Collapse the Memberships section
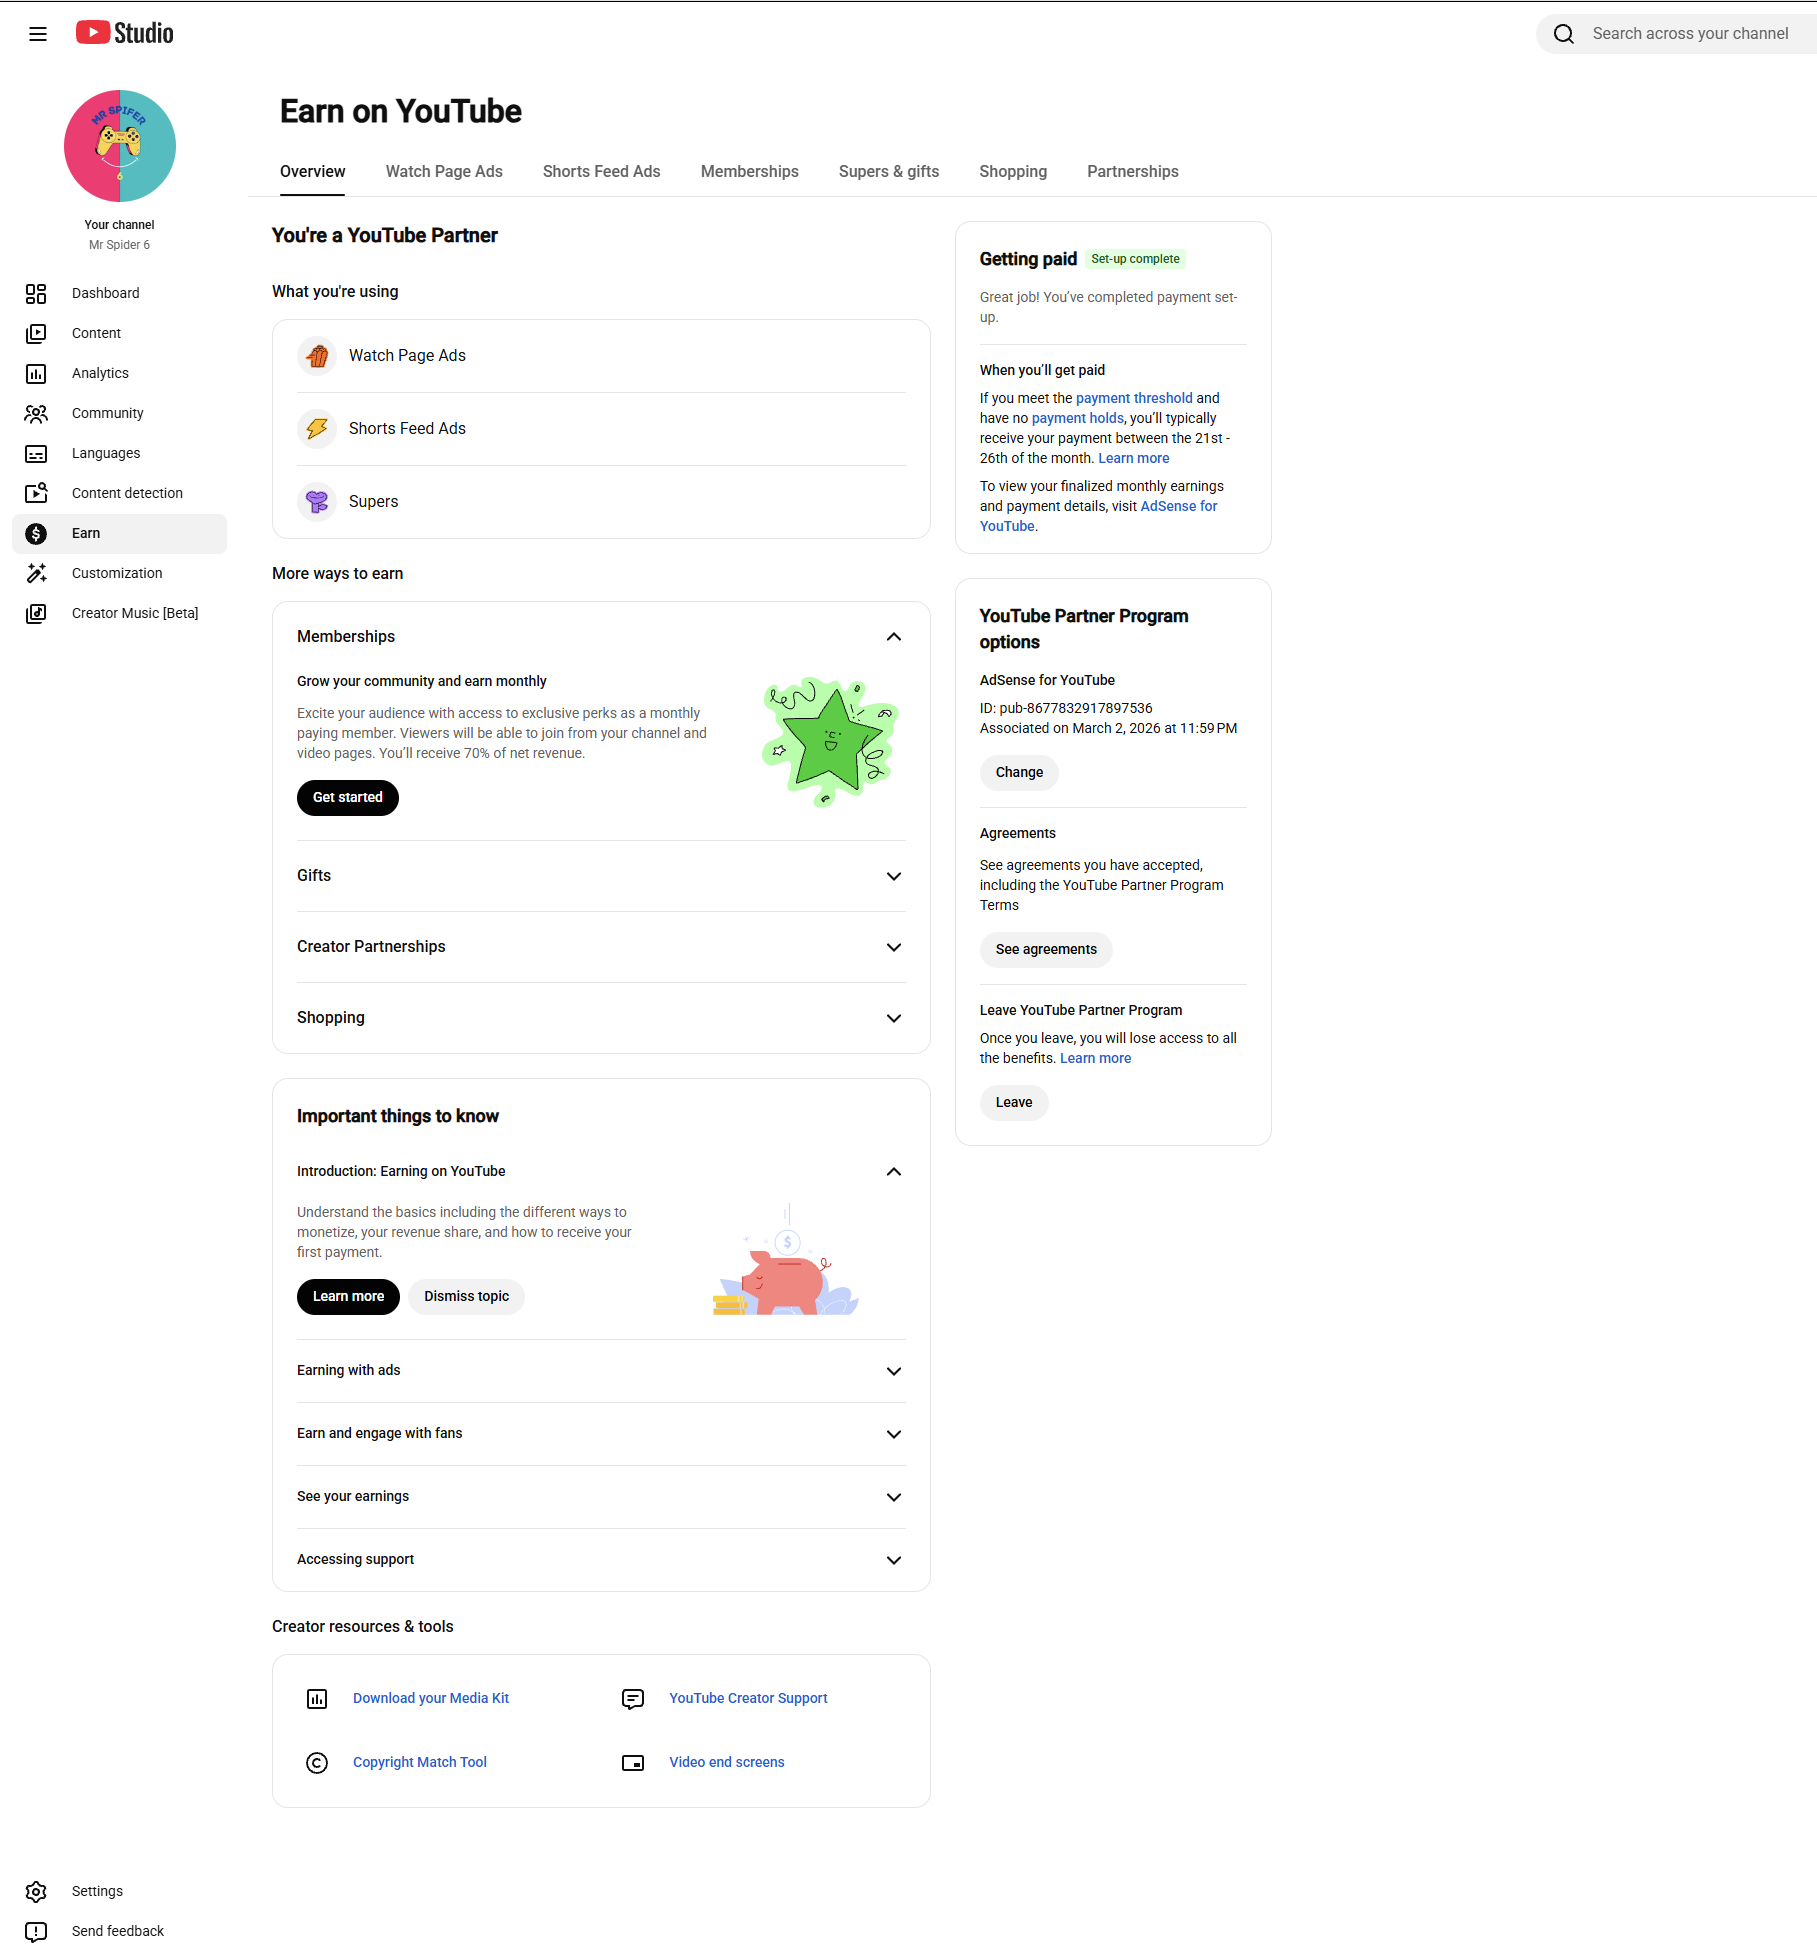The image size is (1817, 1954). (x=894, y=637)
